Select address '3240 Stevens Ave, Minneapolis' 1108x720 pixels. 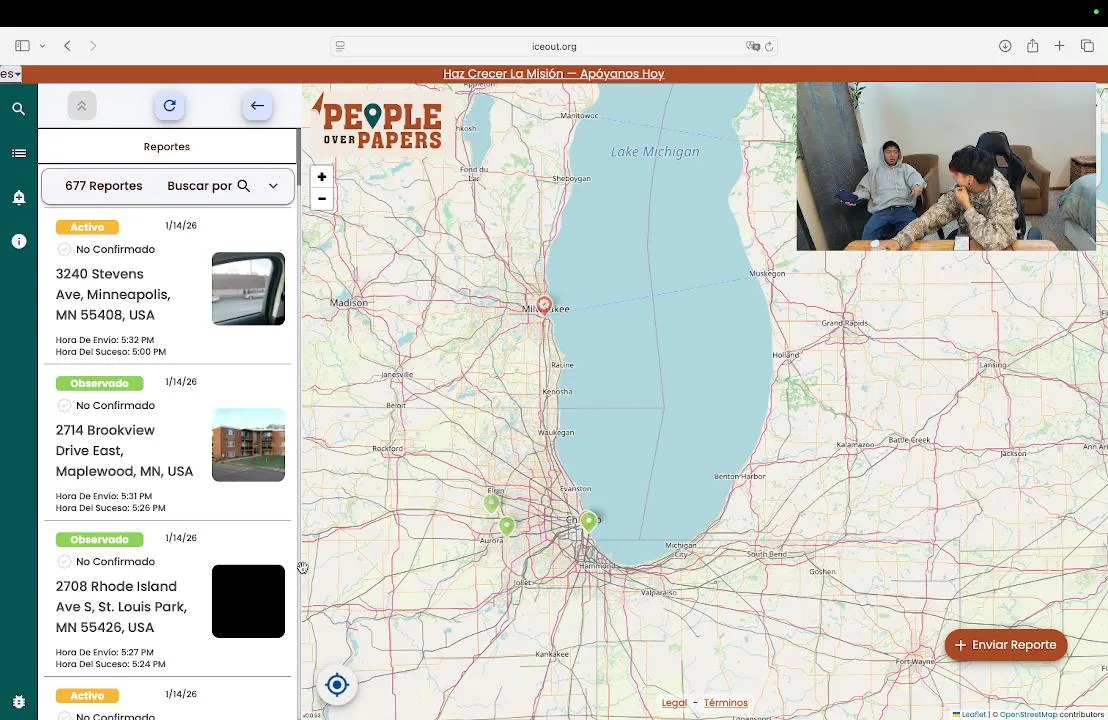pyautogui.click(x=113, y=295)
